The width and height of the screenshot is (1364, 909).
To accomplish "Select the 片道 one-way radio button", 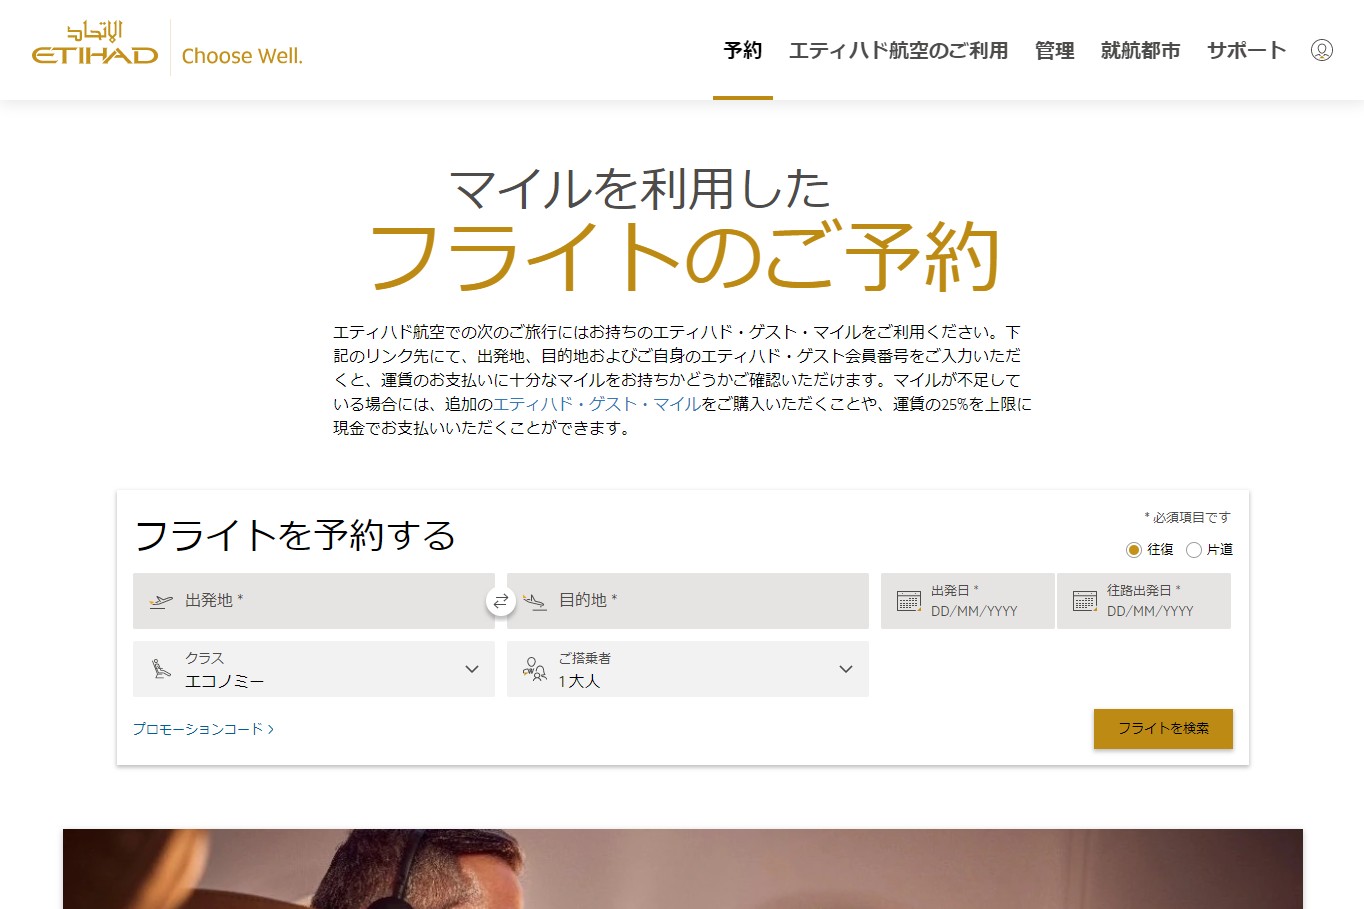I will tap(1193, 550).
